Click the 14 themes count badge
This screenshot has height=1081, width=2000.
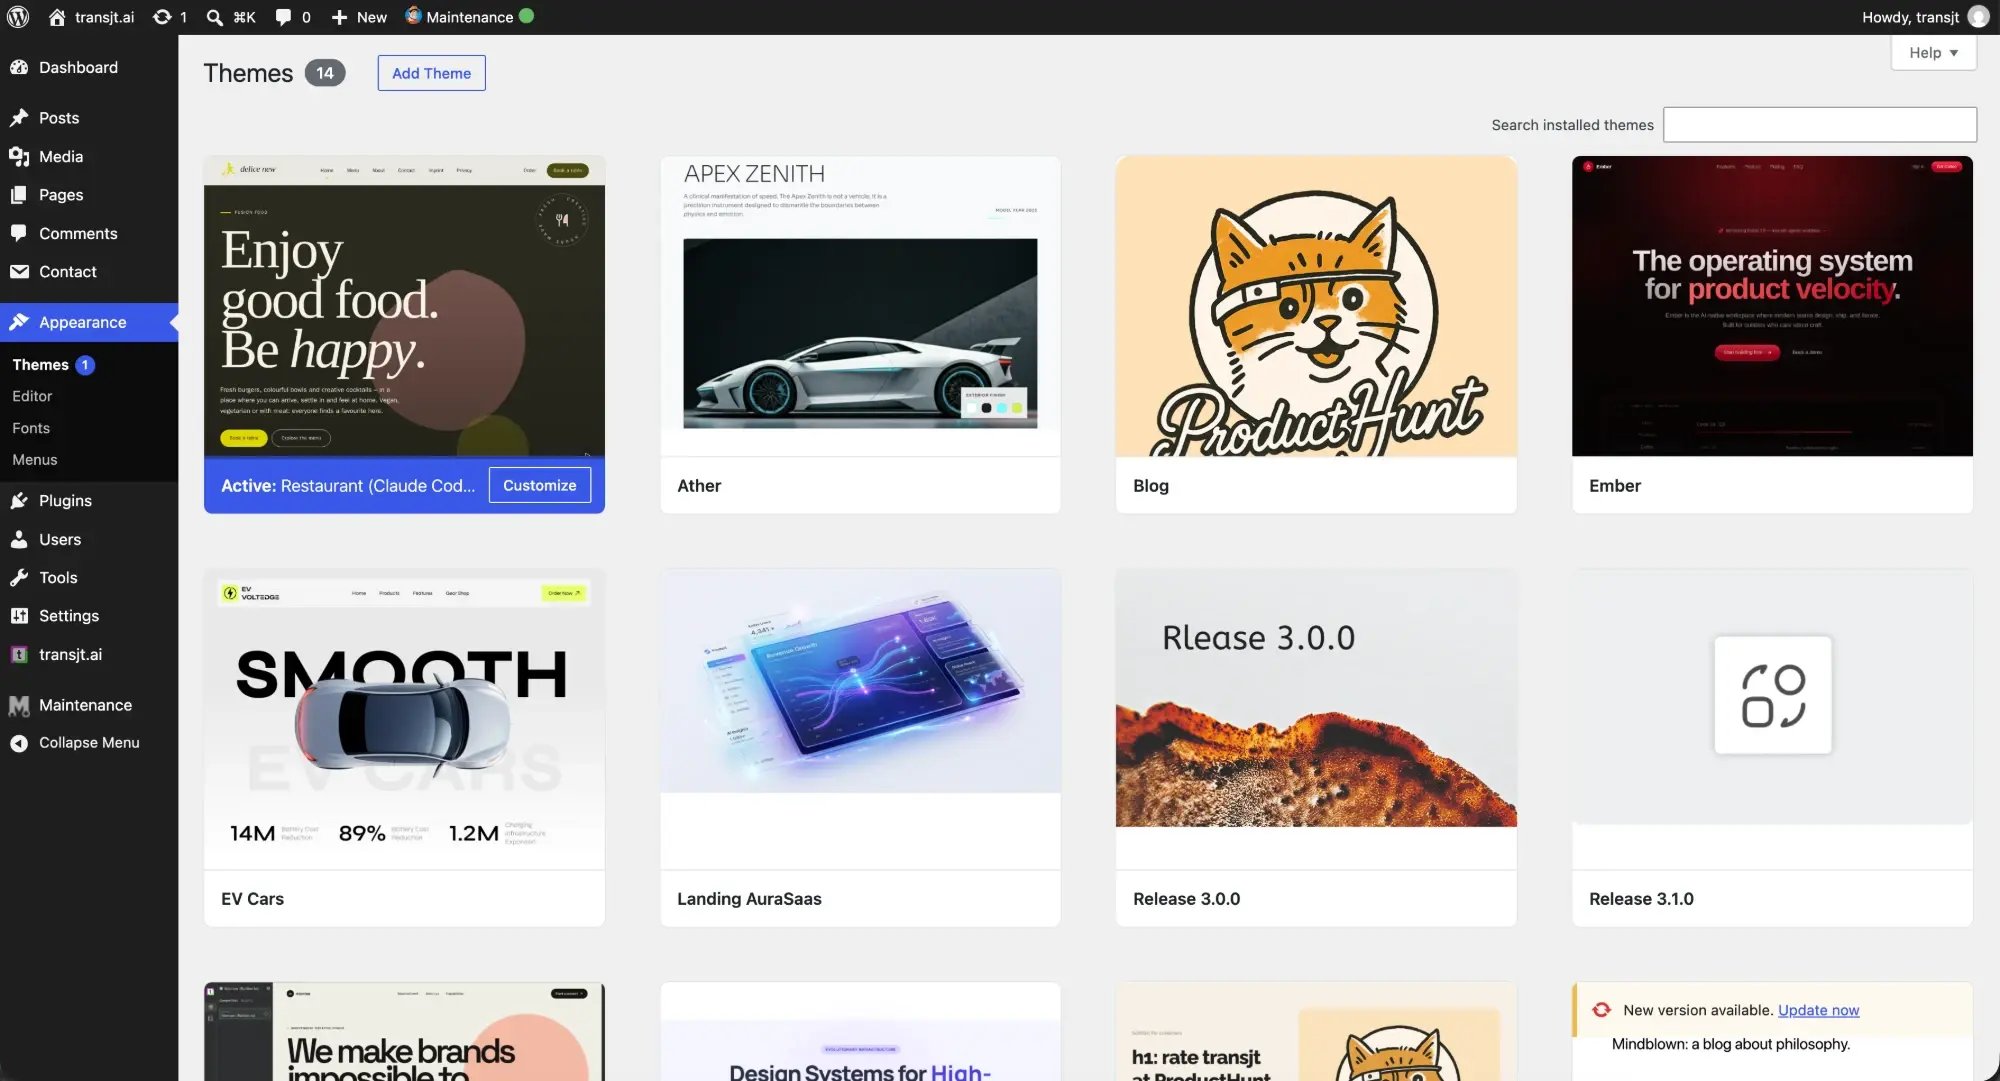[x=325, y=73]
